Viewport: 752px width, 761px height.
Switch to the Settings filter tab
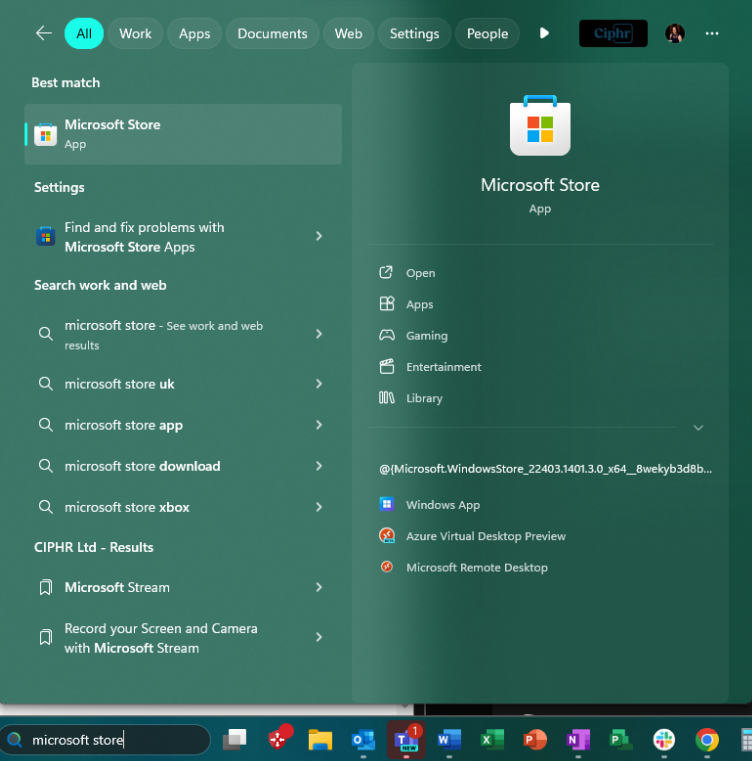[x=414, y=33]
